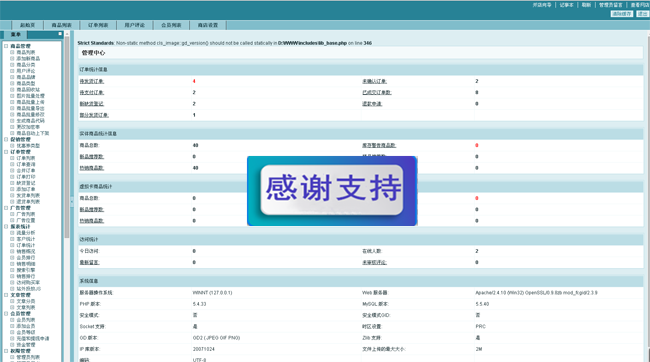This screenshot has height=362, width=650.
Task: Open 管理员留言 in the header
Action: 611,5
